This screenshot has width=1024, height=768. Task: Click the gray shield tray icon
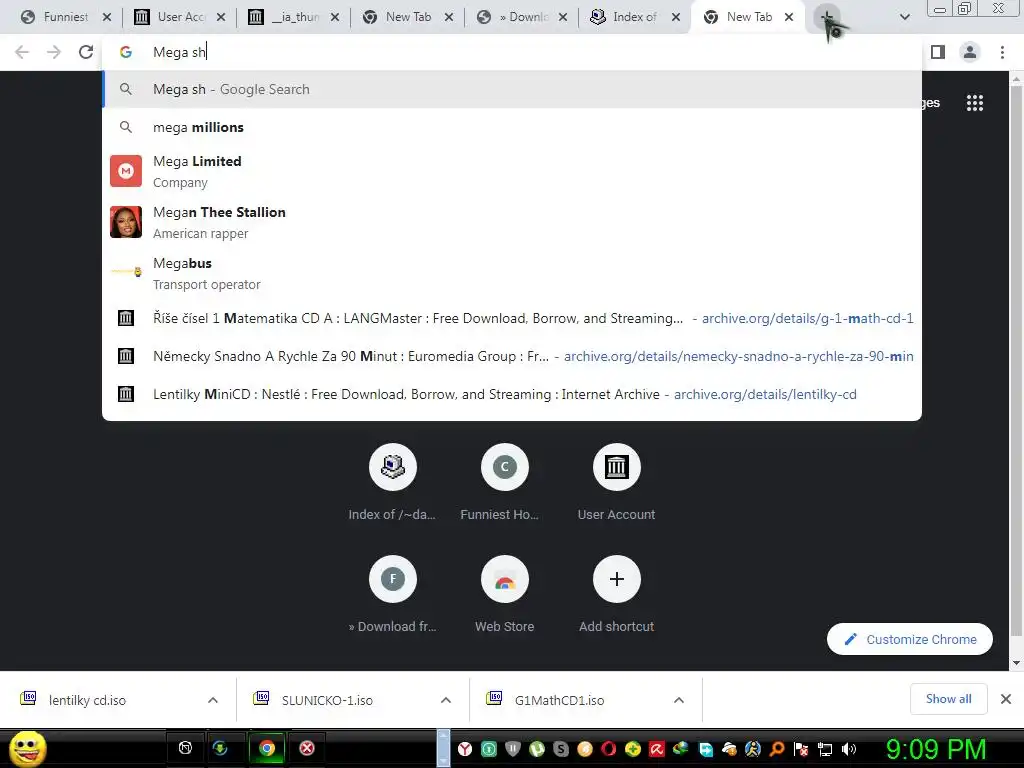513,749
